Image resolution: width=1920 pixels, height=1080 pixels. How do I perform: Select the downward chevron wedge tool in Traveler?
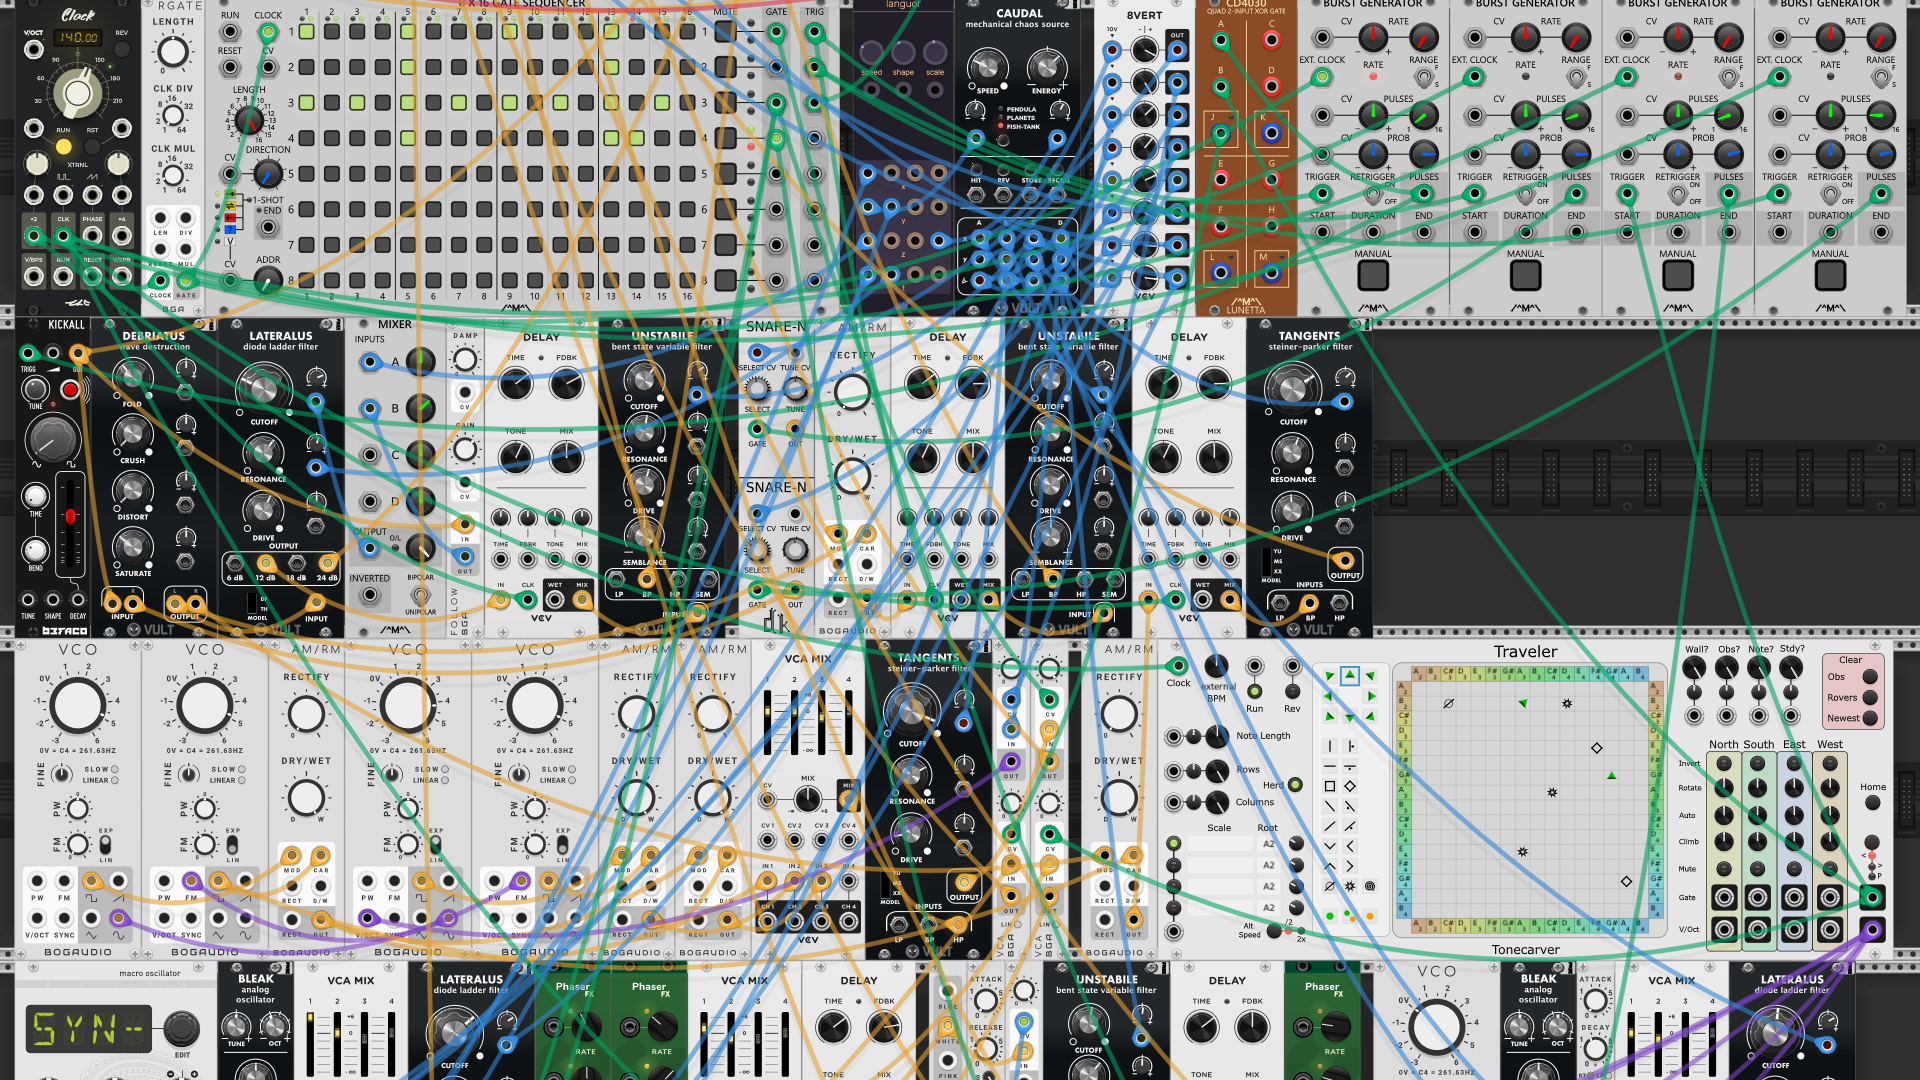coord(1330,846)
